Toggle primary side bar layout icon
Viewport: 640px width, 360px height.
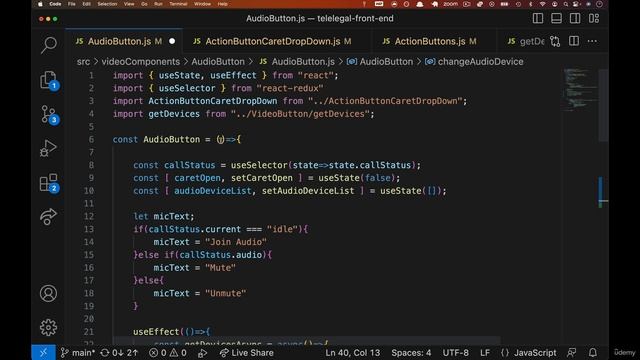click(x=538, y=18)
